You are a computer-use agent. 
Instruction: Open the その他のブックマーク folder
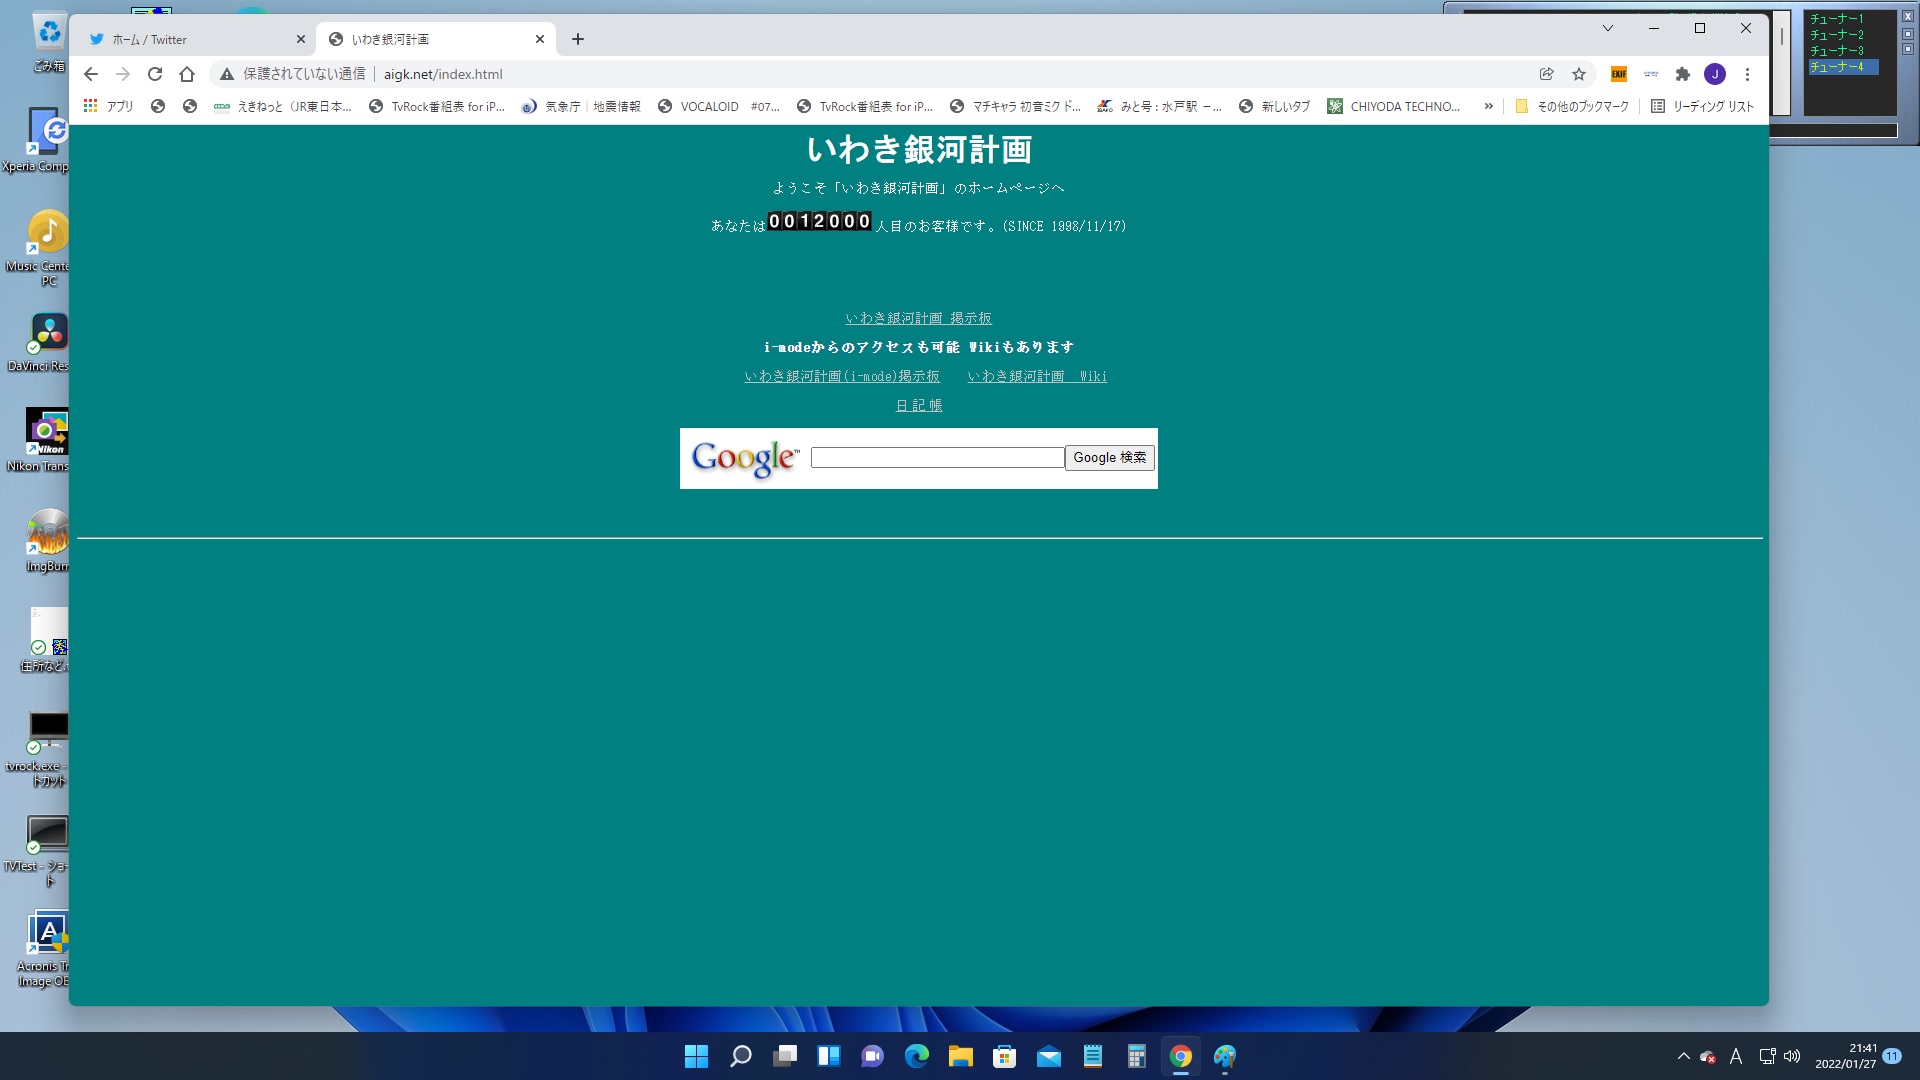[1572, 106]
